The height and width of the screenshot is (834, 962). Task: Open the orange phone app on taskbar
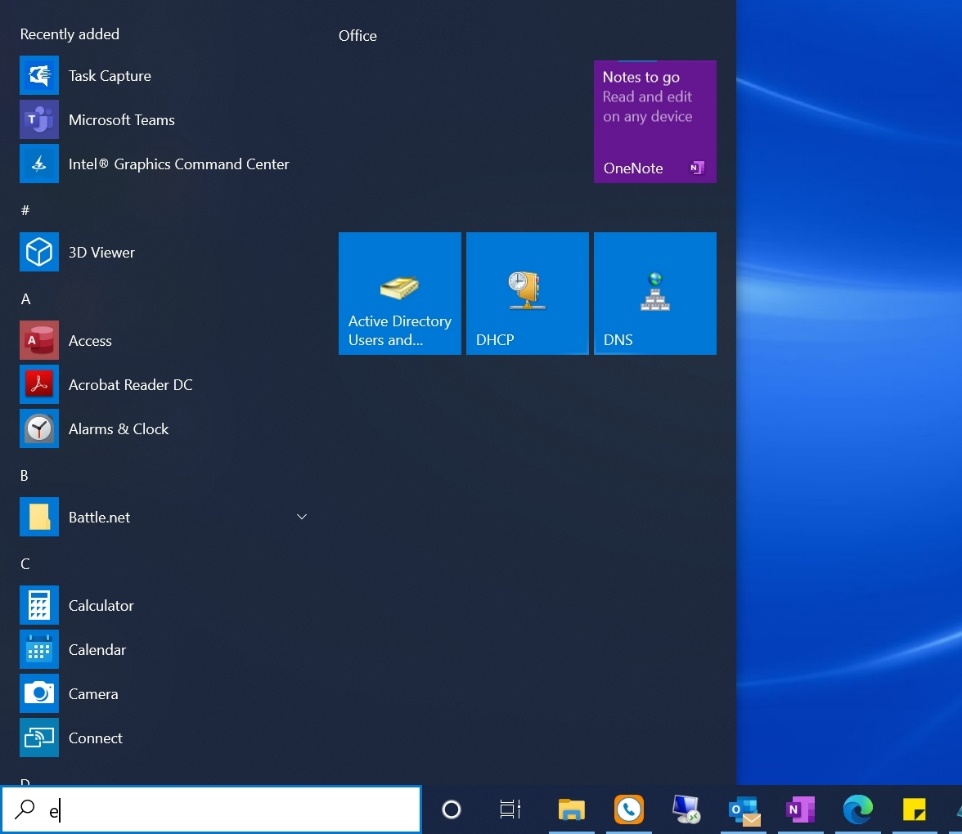pyautogui.click(x=629, y=809)
